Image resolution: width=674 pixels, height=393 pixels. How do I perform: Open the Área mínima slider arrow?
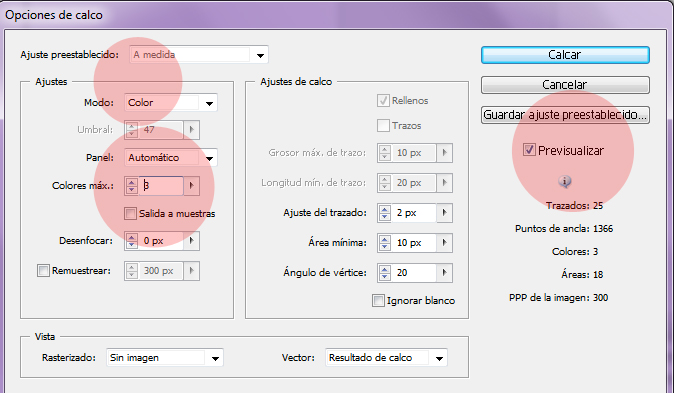pyautogui.click(x=444, y=243)
